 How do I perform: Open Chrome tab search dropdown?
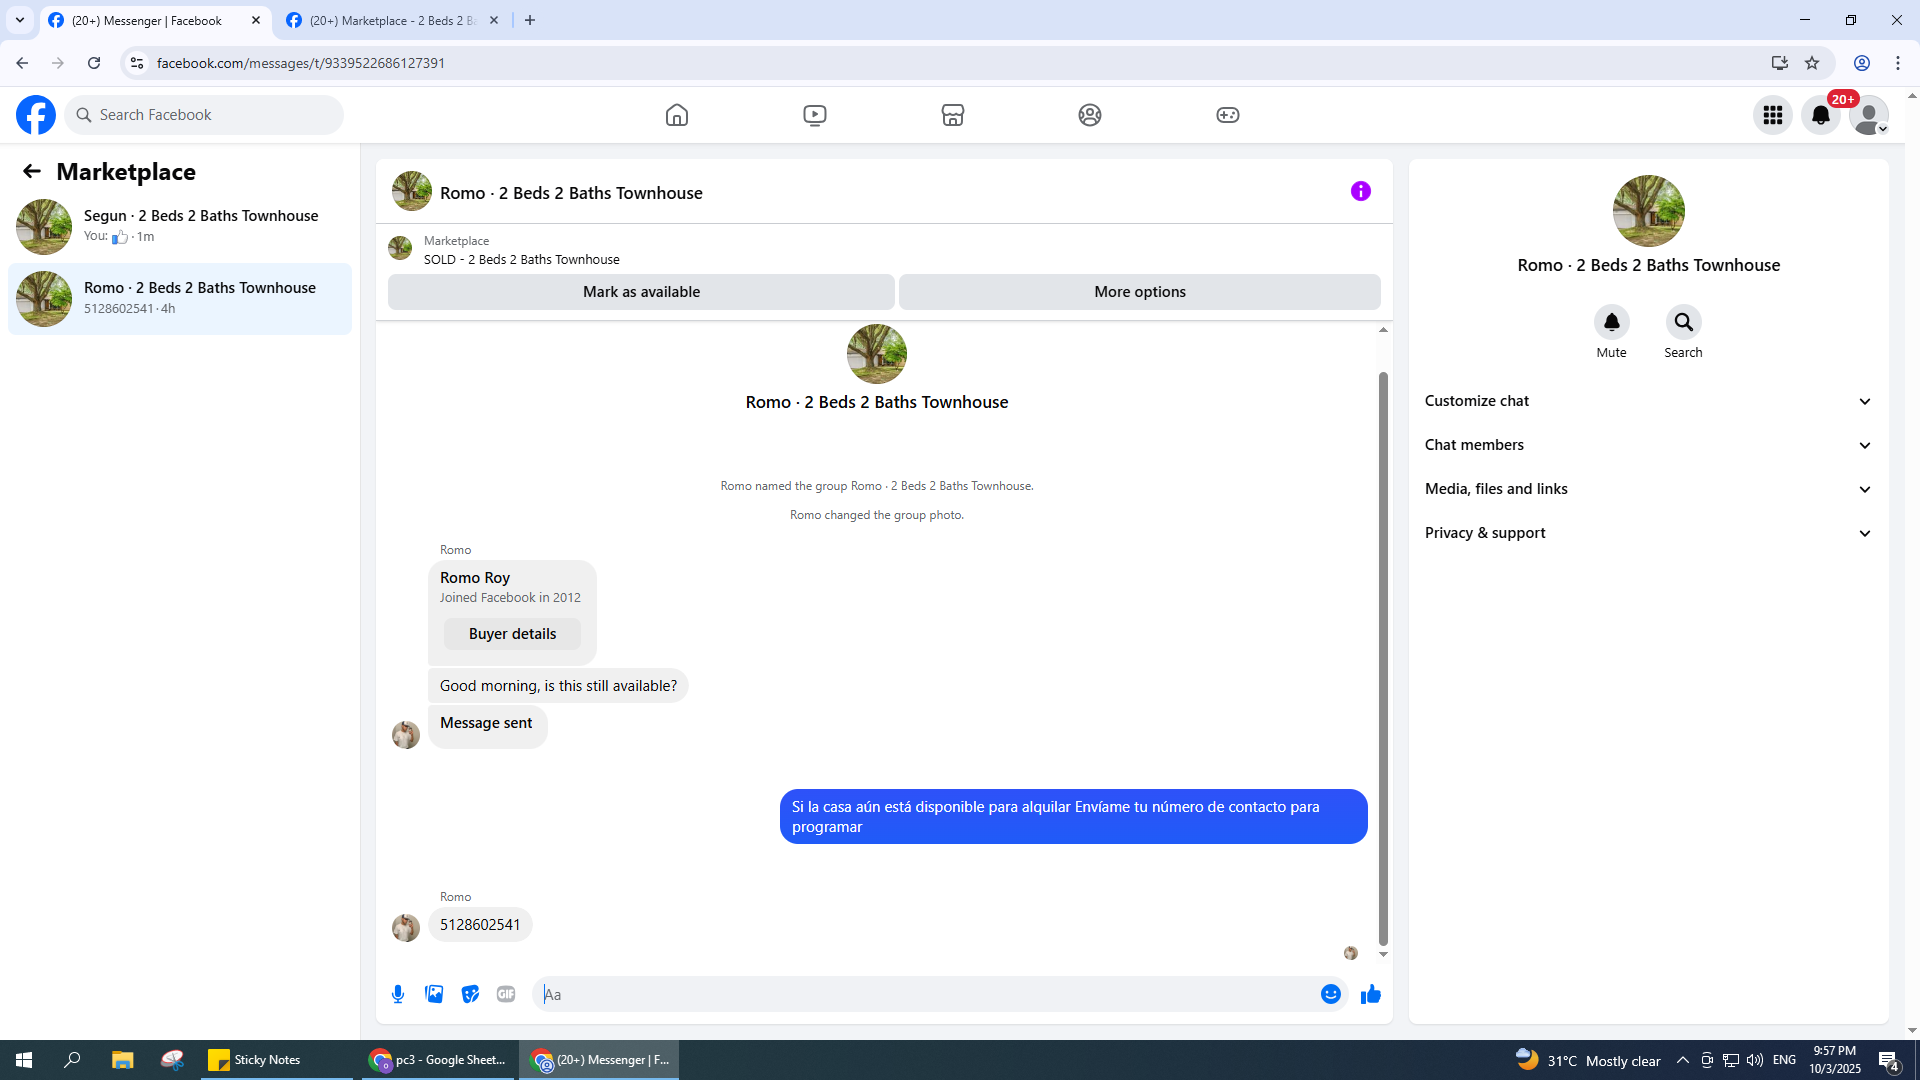pos(19,20)
